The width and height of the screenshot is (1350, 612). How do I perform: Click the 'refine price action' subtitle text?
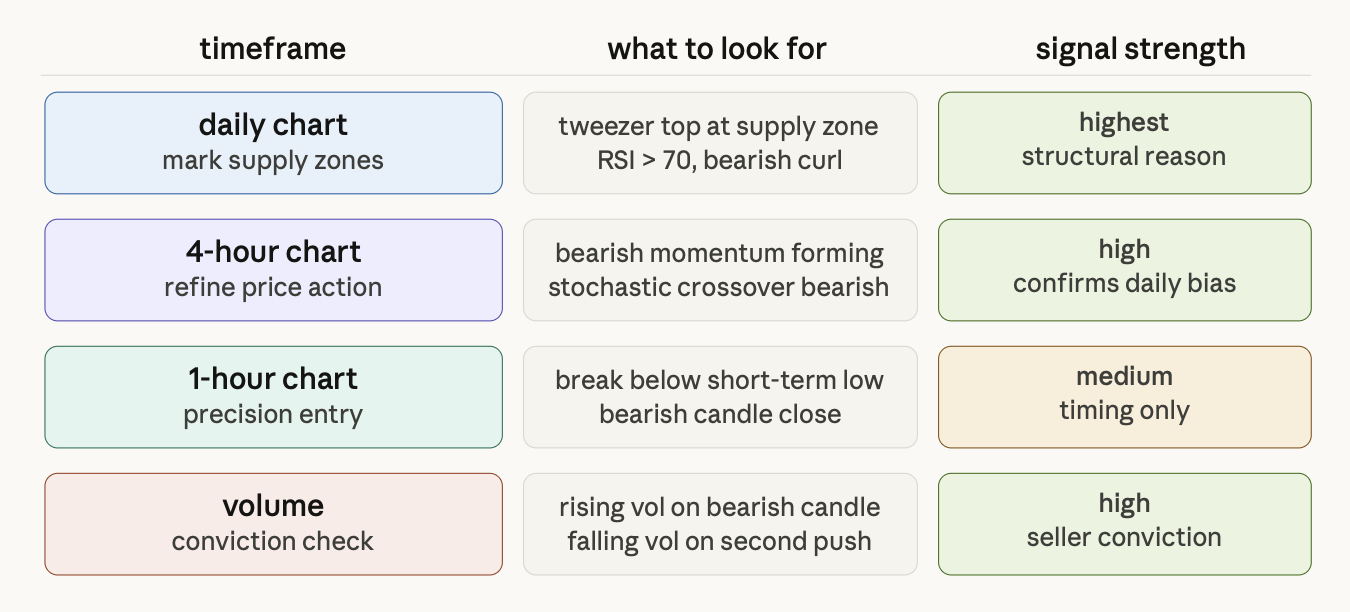pyautogui.click(x=273, y=287)
